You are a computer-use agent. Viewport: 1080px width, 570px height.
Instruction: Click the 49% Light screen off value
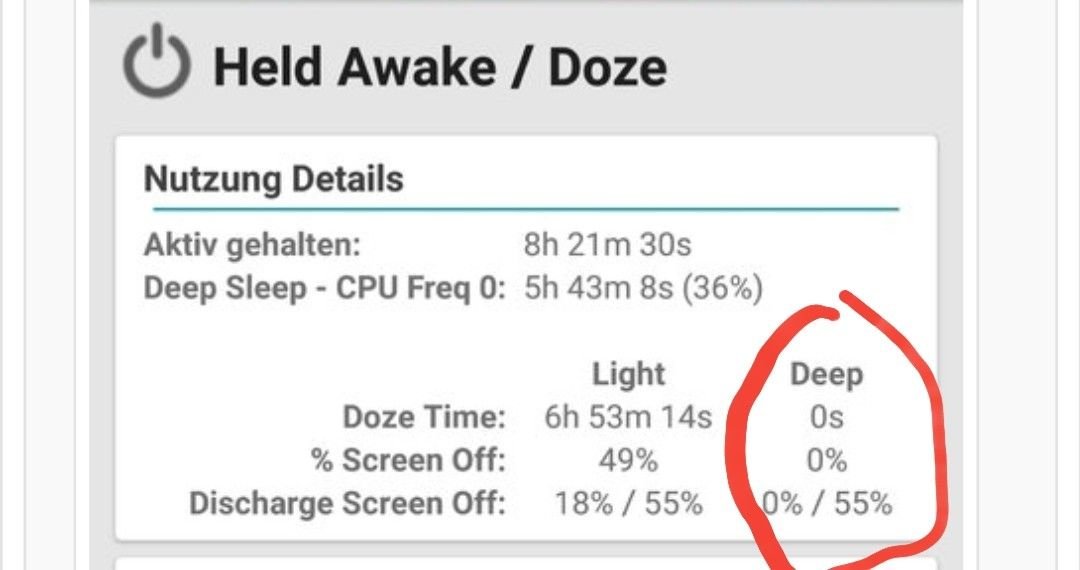(628, 460)
